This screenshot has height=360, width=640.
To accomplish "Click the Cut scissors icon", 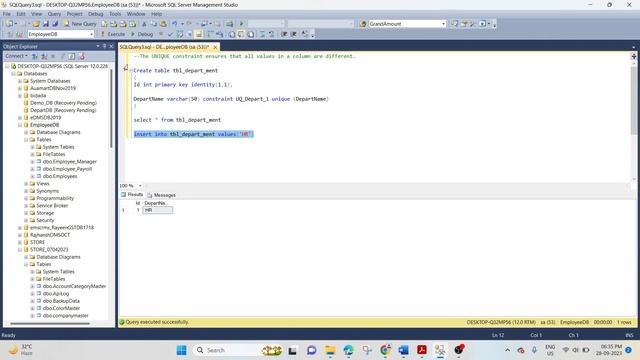I will point(144,24).
